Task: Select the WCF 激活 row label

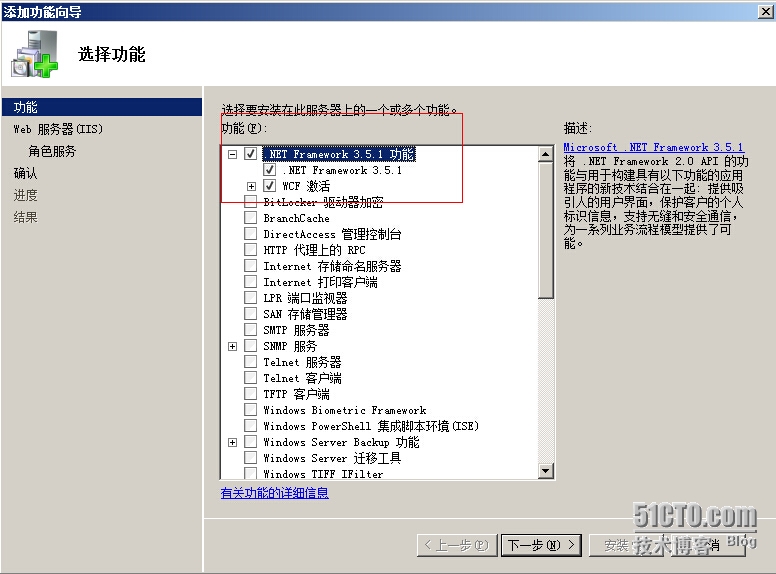Action: point(306,186)
